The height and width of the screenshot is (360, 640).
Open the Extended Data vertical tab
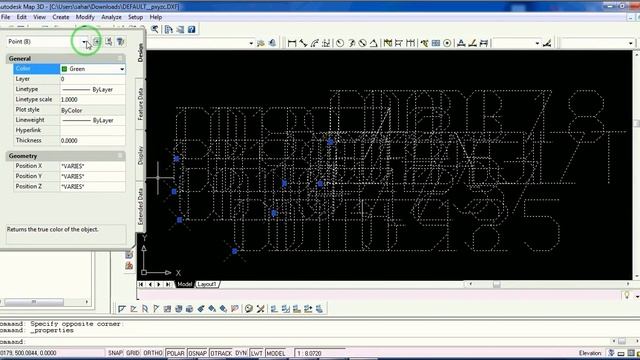(140, 206)
